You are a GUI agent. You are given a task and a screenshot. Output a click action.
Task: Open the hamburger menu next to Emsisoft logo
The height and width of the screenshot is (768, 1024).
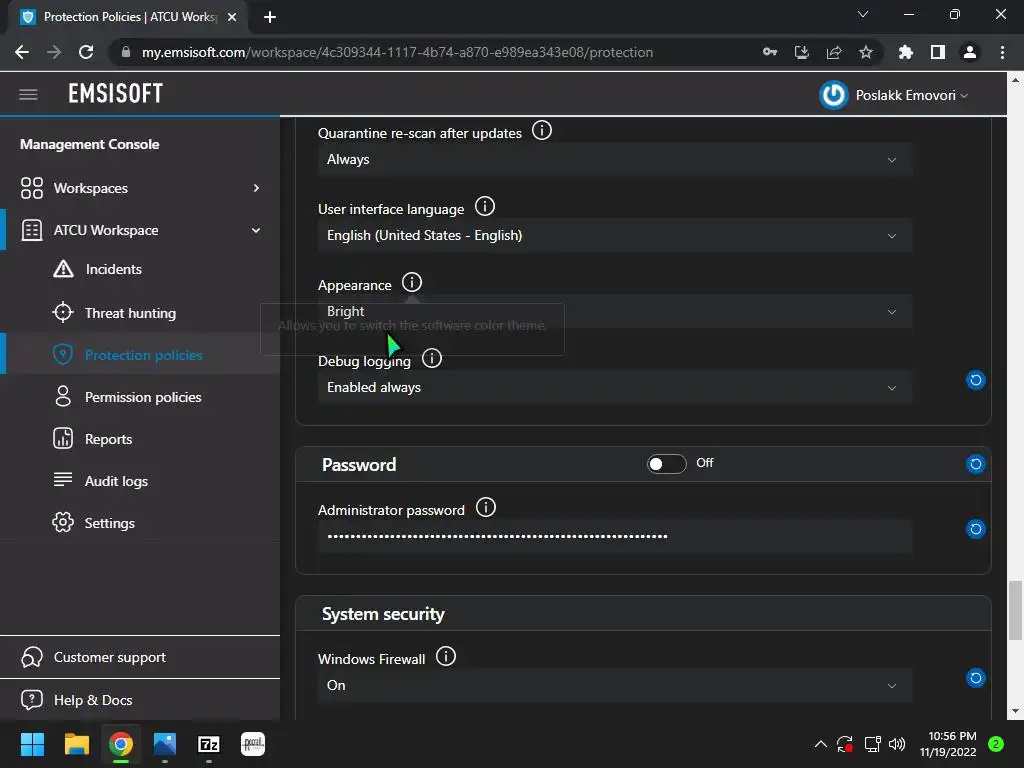(28, 95)
